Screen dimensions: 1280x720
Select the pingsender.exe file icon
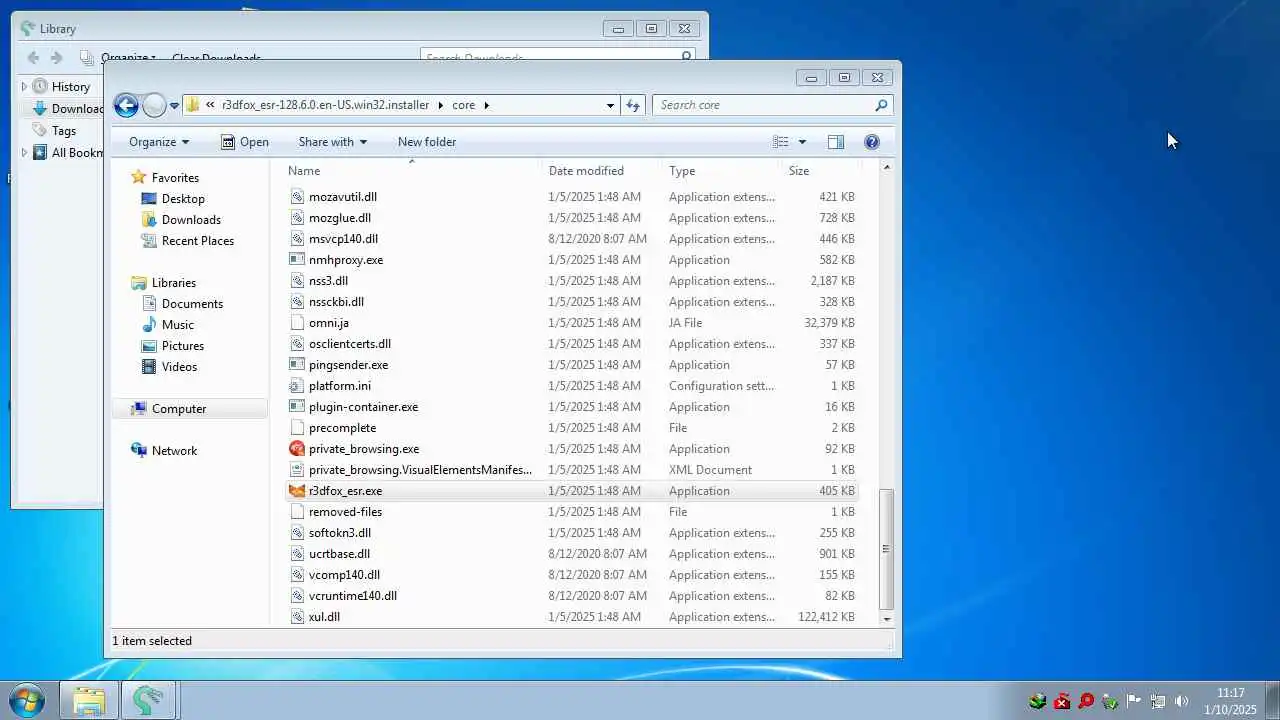(297, 365)
